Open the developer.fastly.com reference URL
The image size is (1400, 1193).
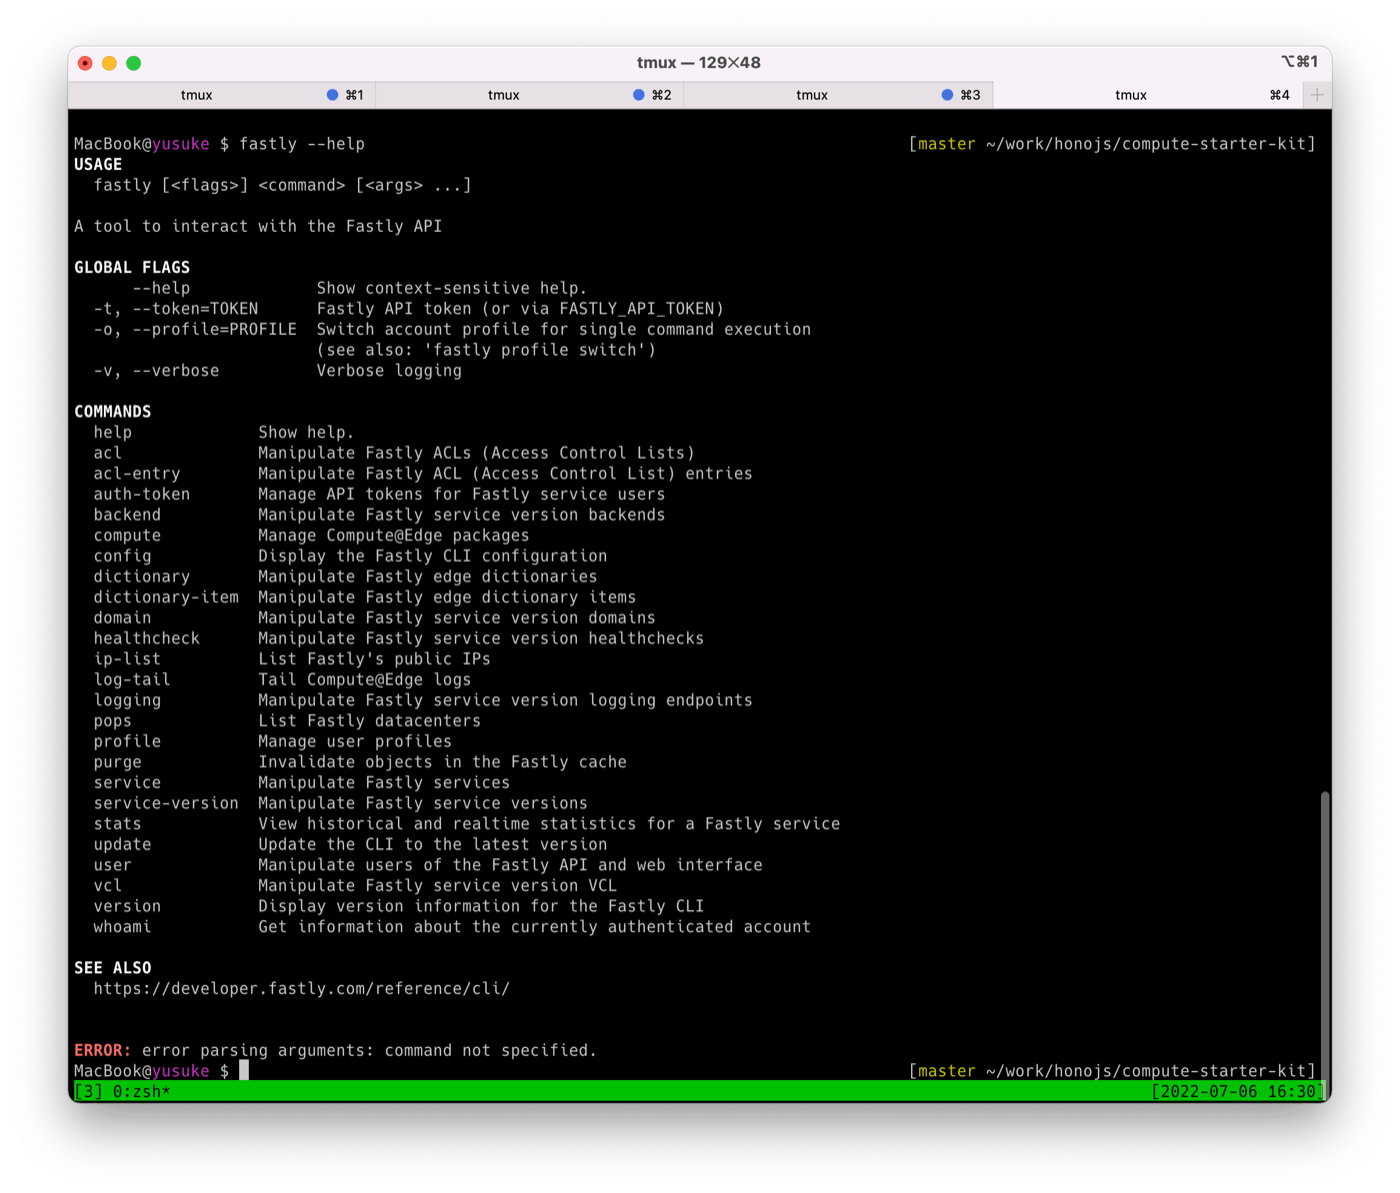tap(302, 989)
